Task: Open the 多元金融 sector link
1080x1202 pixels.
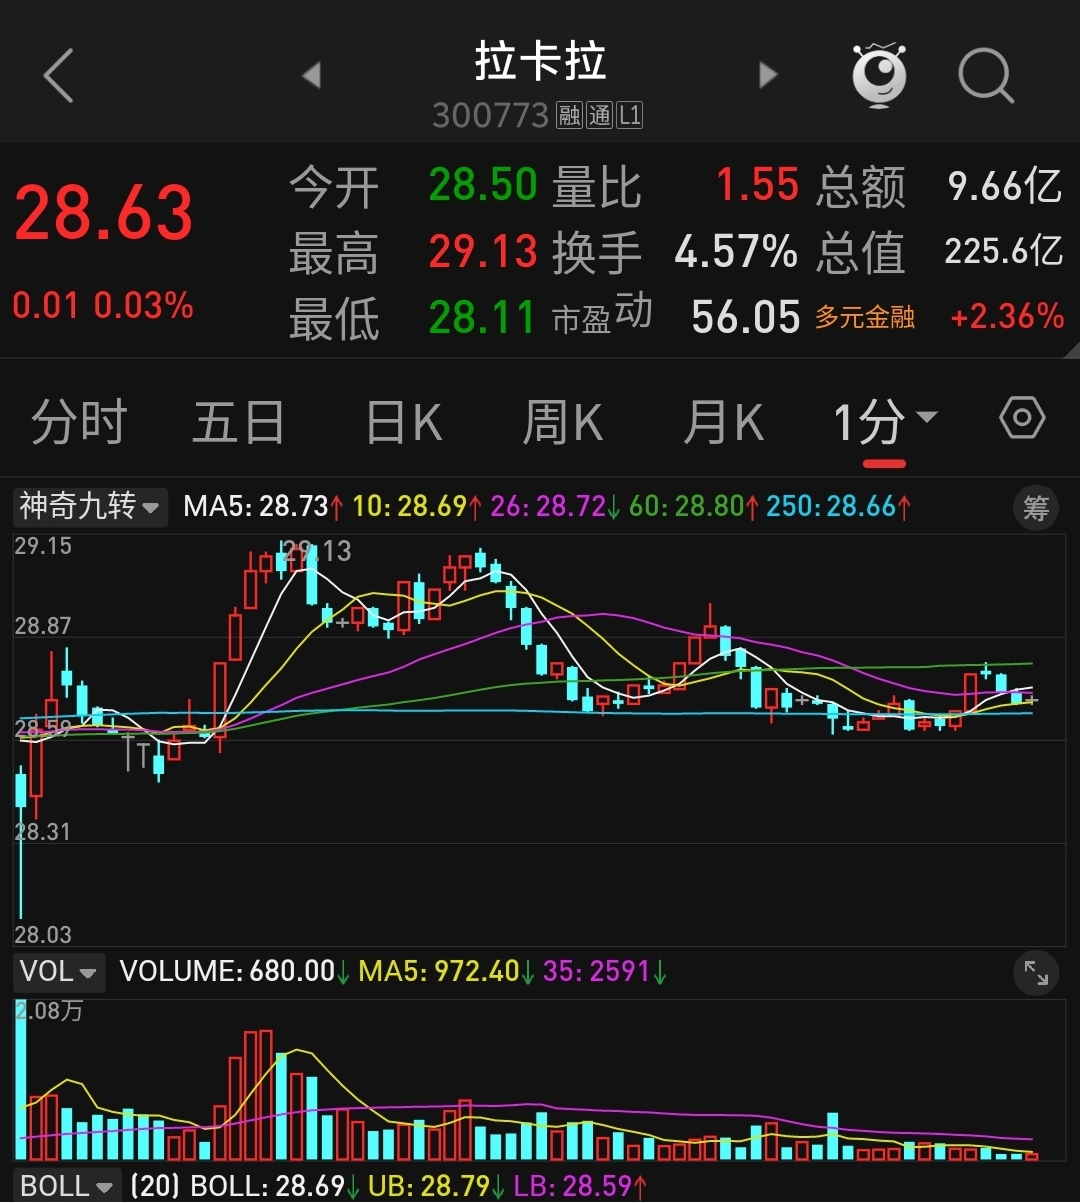Action: point(865,317)
